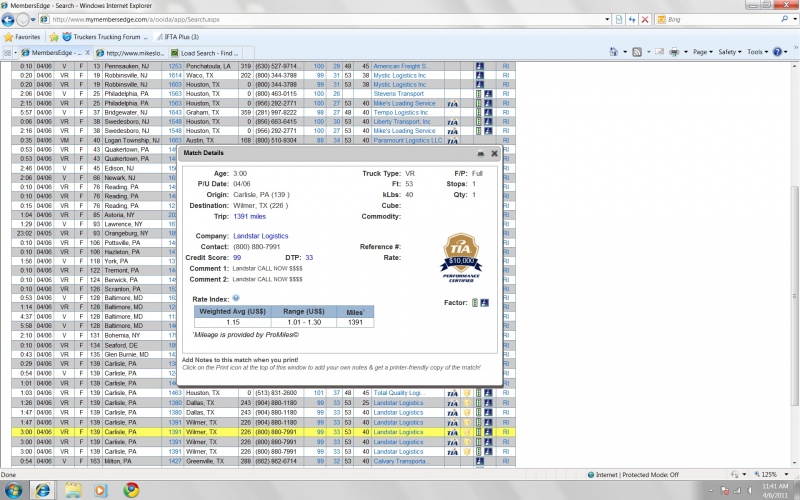The height and width of the screenshot is (500, 800).
Task: Launch Google Chrome from taskbar
Action: pos(131,490)
